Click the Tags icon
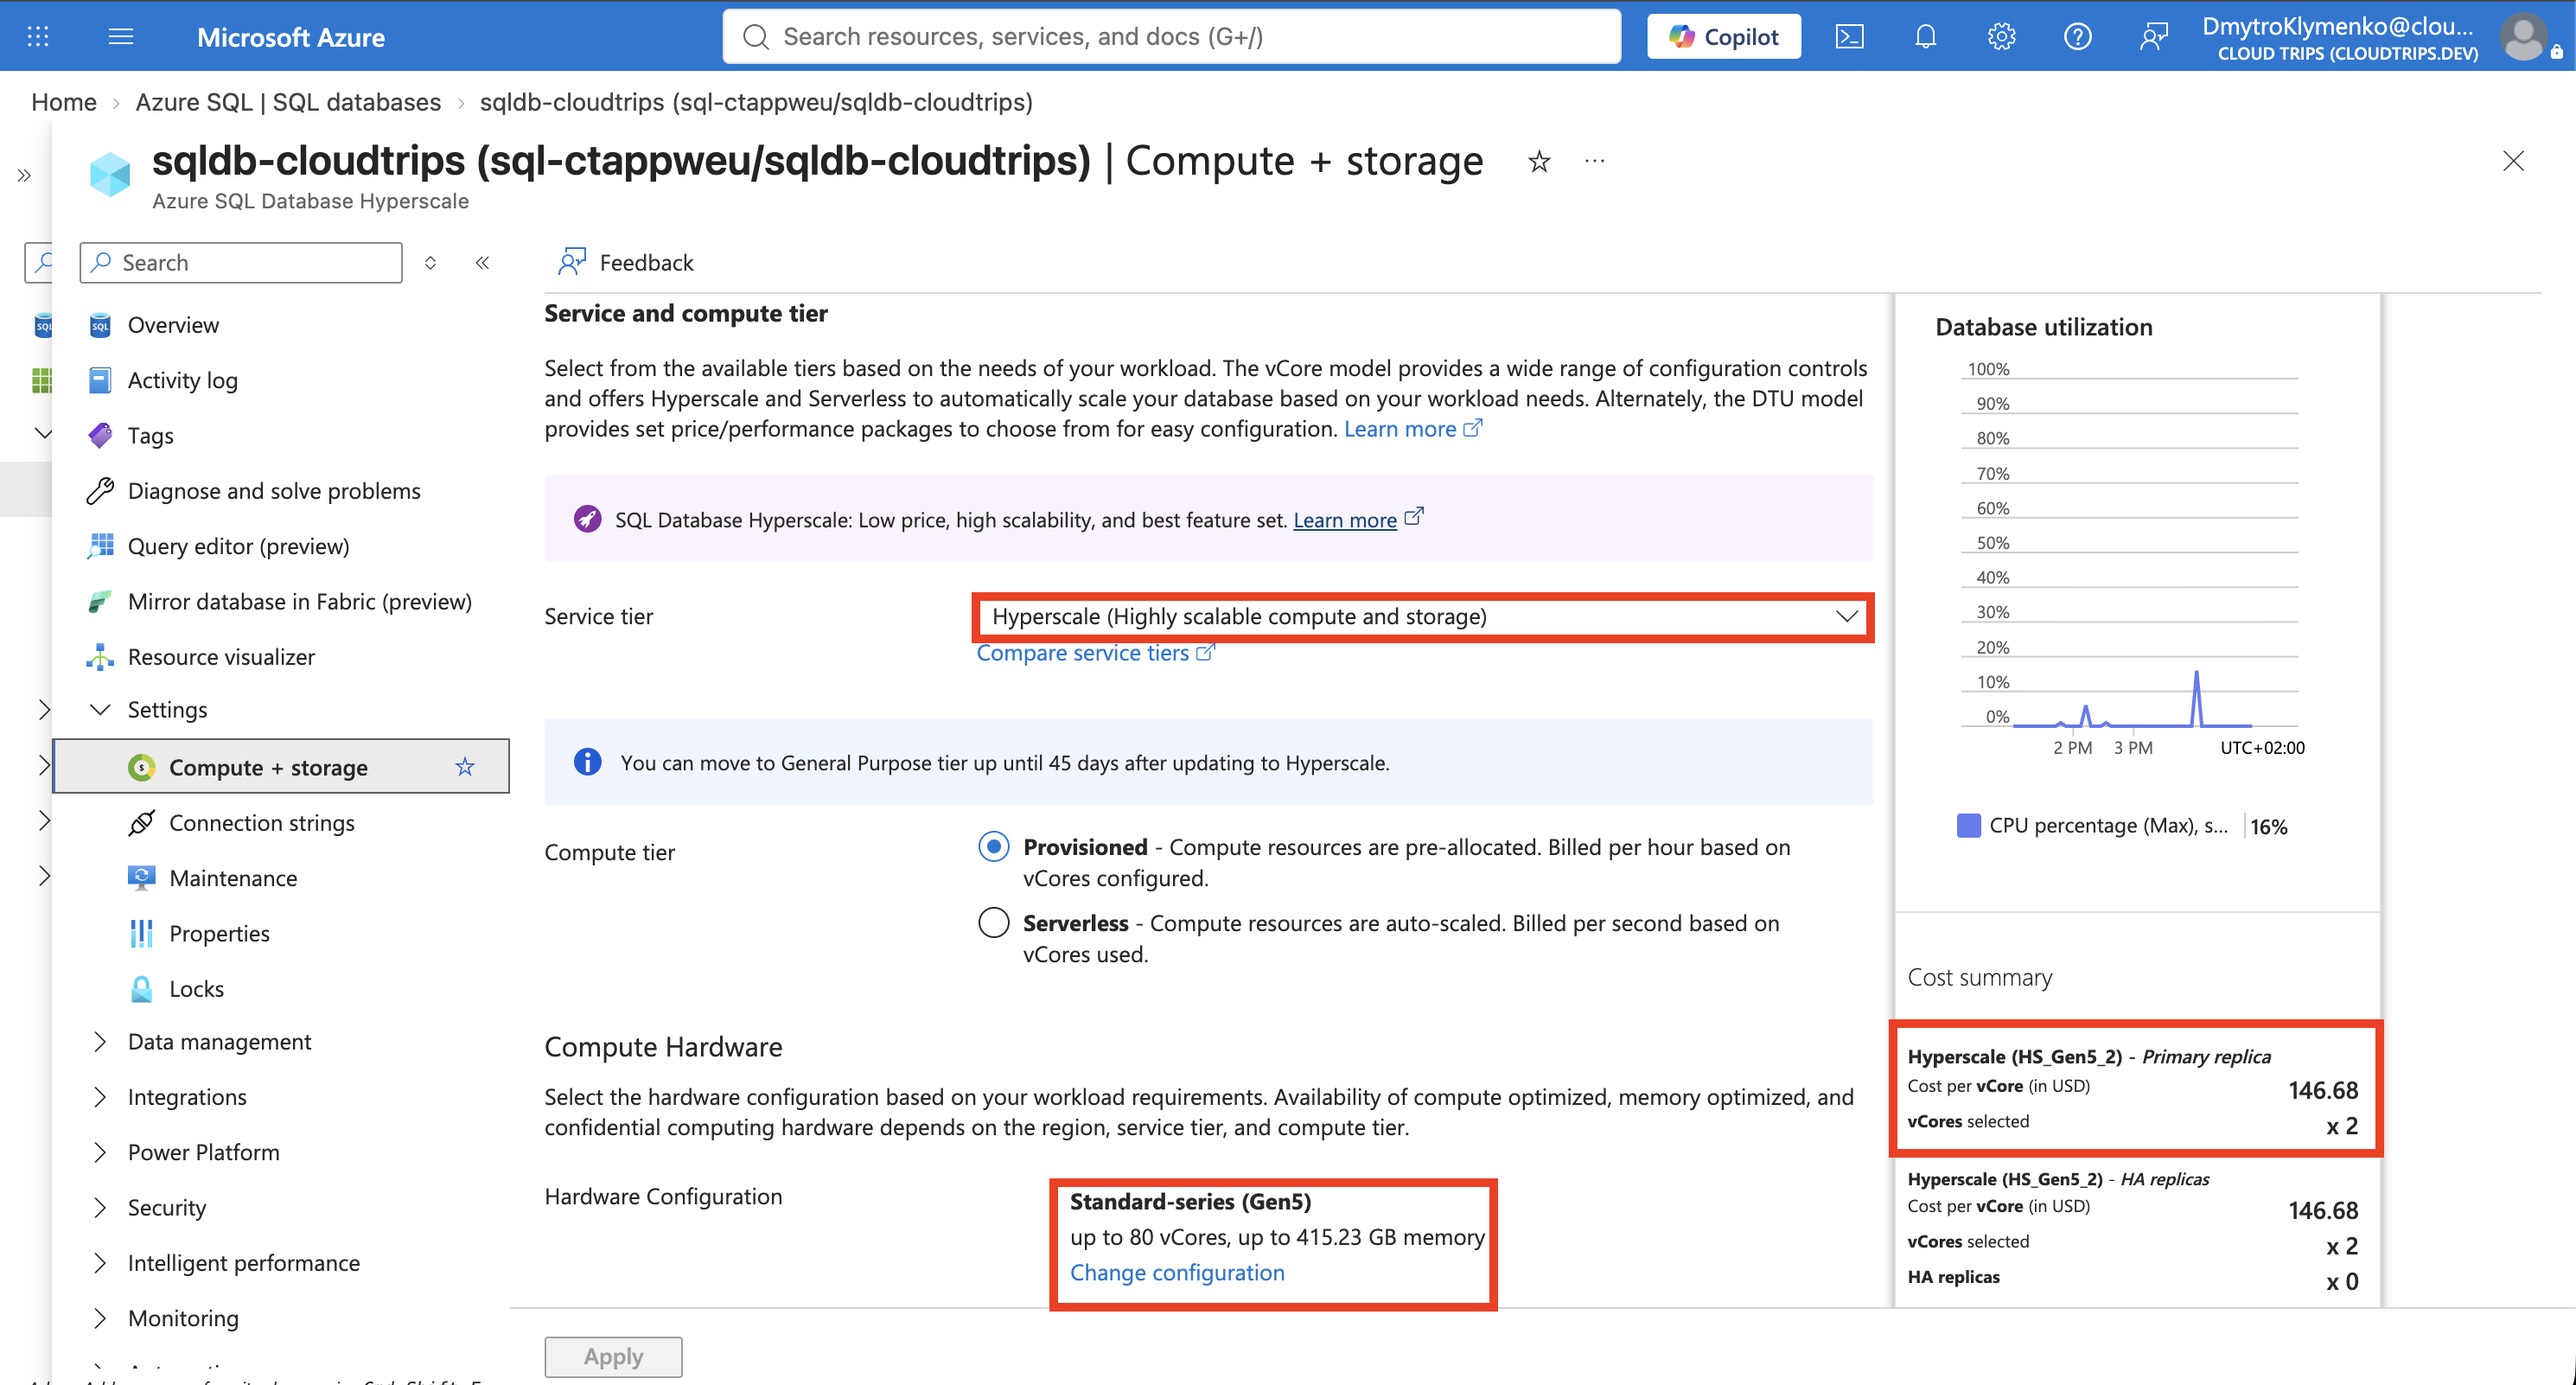This screenshot has height=1385, width=2576. pos(100,435)
